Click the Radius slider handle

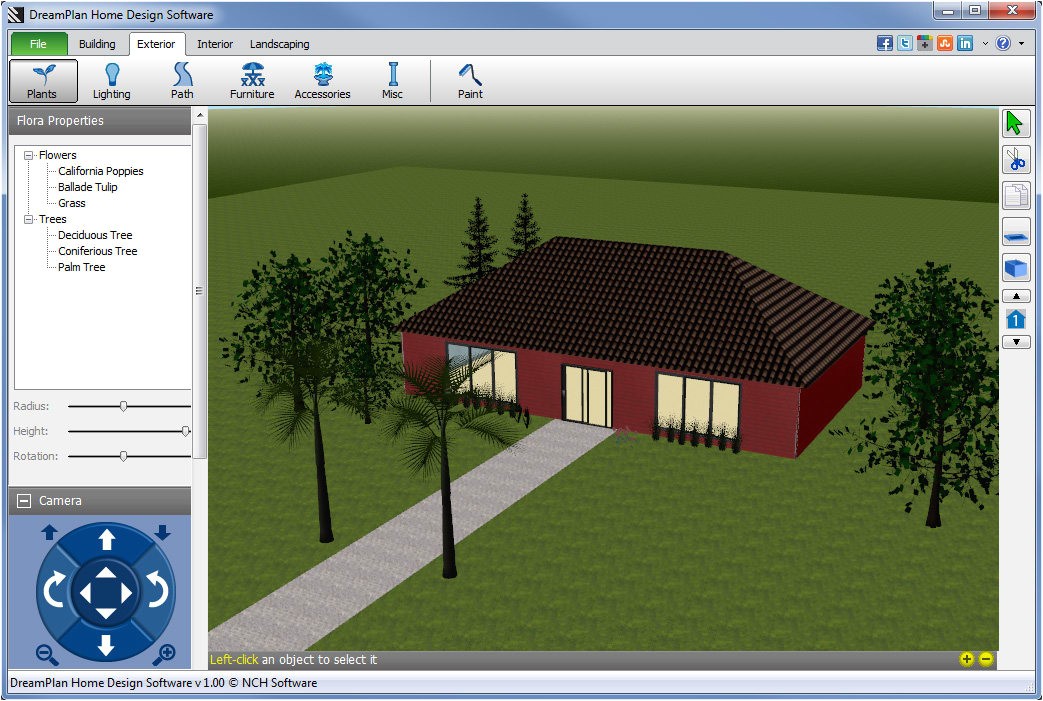pos(123,406)
